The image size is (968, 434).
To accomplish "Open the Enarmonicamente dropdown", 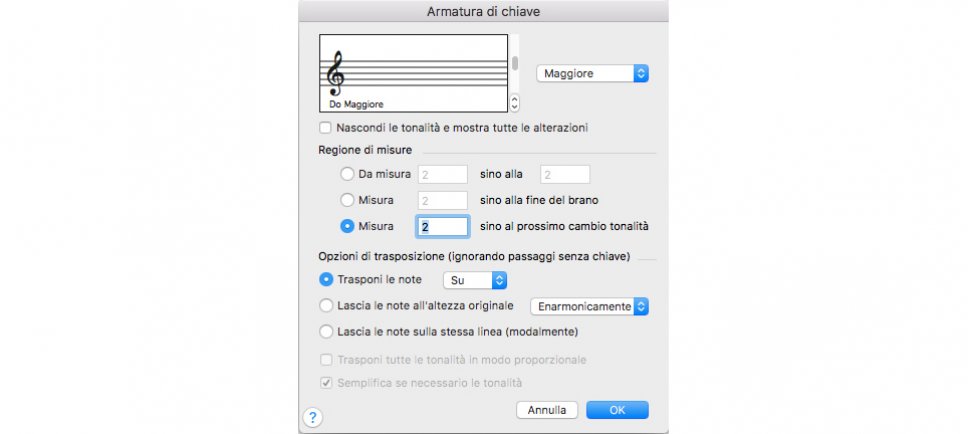I will [x=590, y=306].
